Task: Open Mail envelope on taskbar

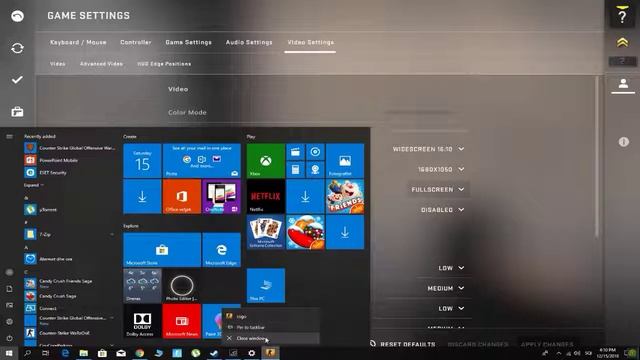Action: coord(121,353)
